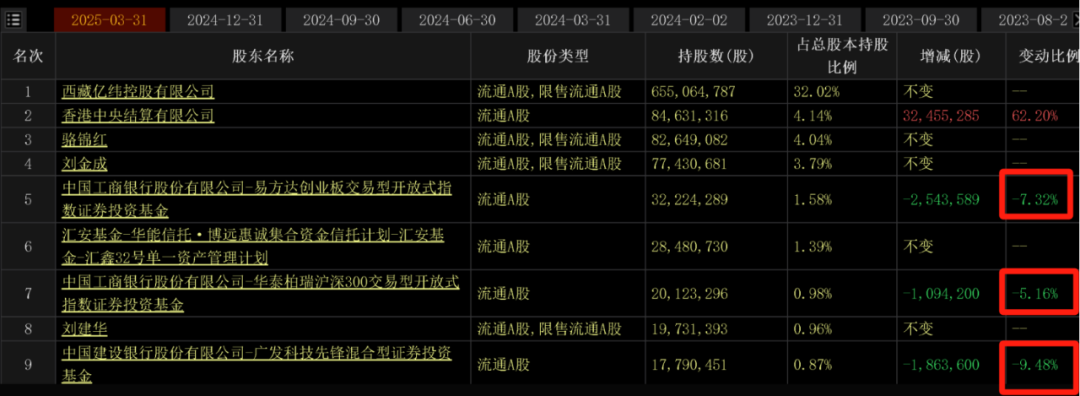1080x396 pixels.
Task: Click shareholder name 刘金成
Action: pyautogui.click(x=85, y=164)
